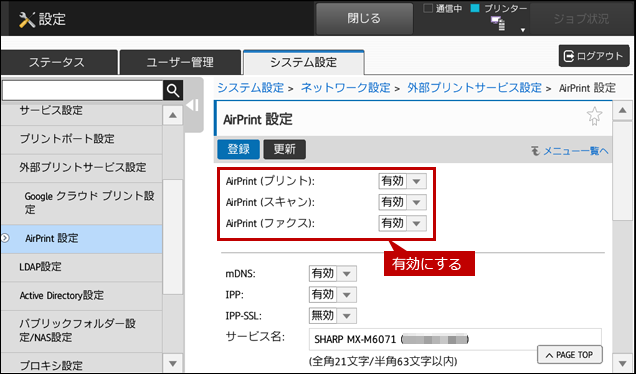Click sidebar scrollbar up arrow
Image resolution: width=636 pixels, height=374 pixels.
(x=173, y=115)
